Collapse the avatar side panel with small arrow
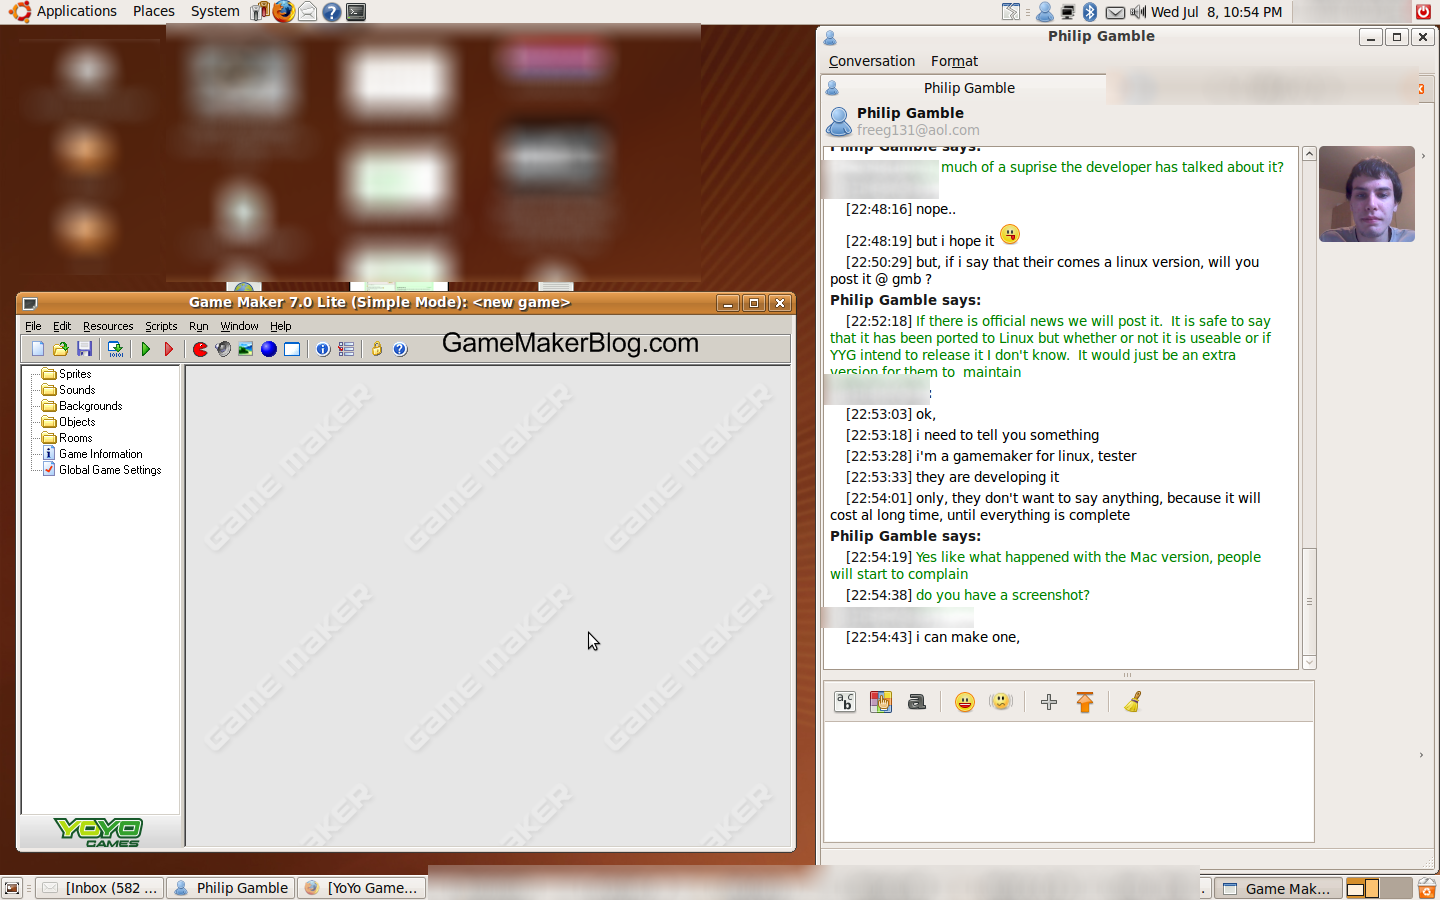1440x900 pixels. point(1423,156)
